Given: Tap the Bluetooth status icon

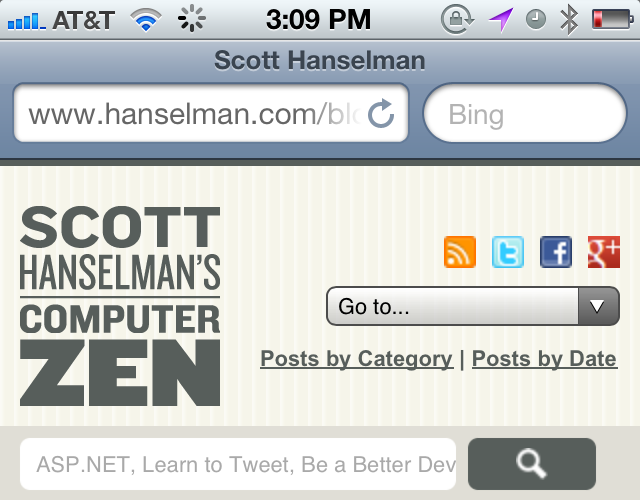Looking at the screenshot, I should click(x=569, y=20).
